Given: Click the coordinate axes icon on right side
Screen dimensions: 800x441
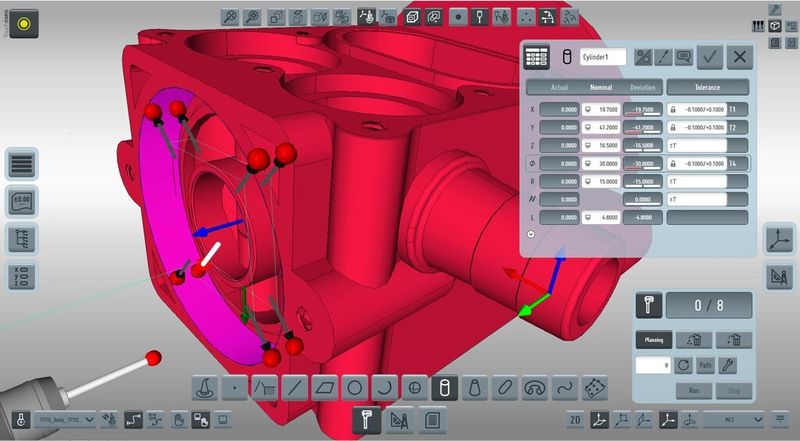Looking at the screenshot, I should click(x=779, y=238).
